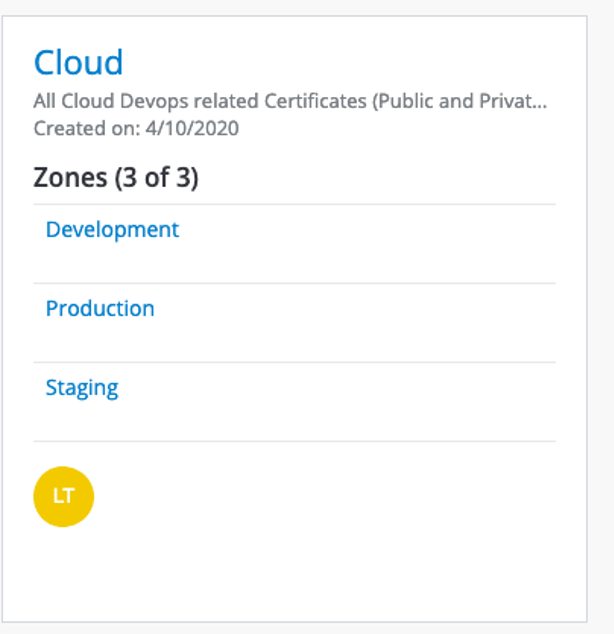Click the word Zones in the heading
The width and height of the screenshot is (614, 634).
[70, 178]
